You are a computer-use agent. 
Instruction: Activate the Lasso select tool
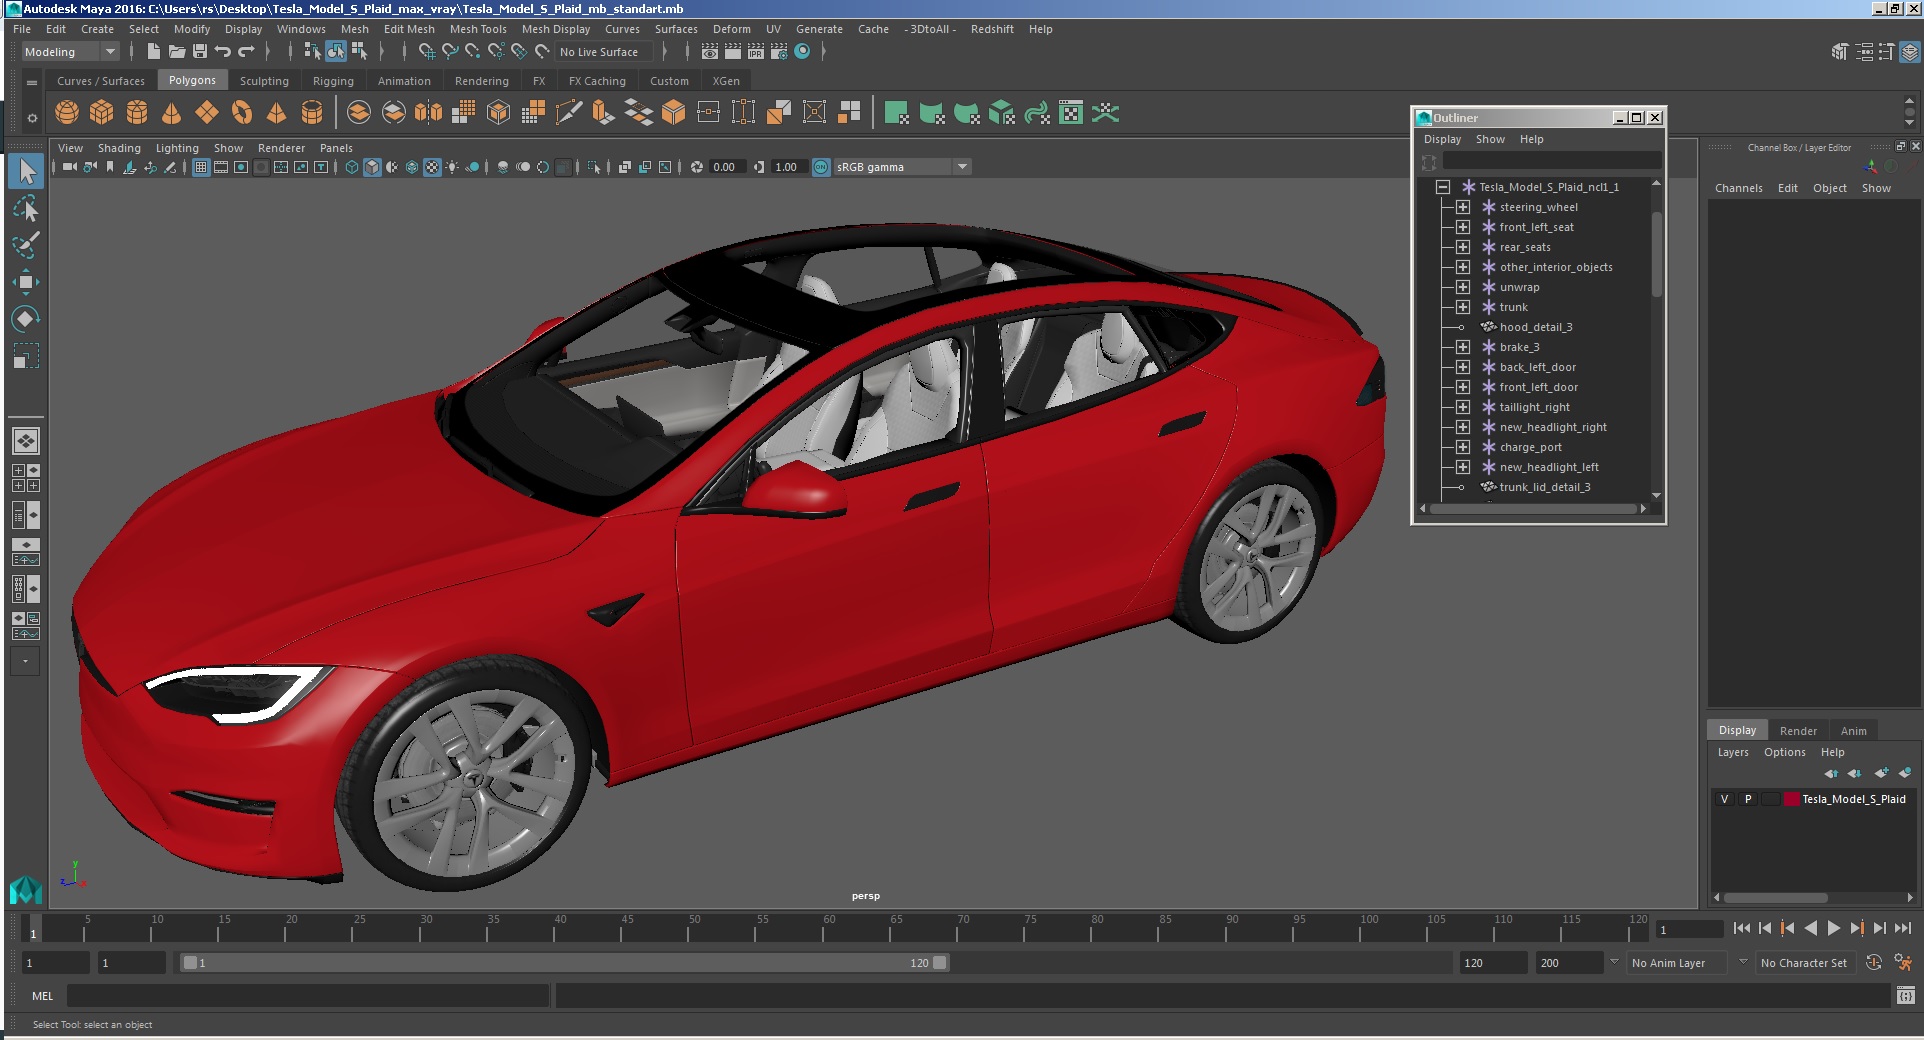click(x=26, y=208)
